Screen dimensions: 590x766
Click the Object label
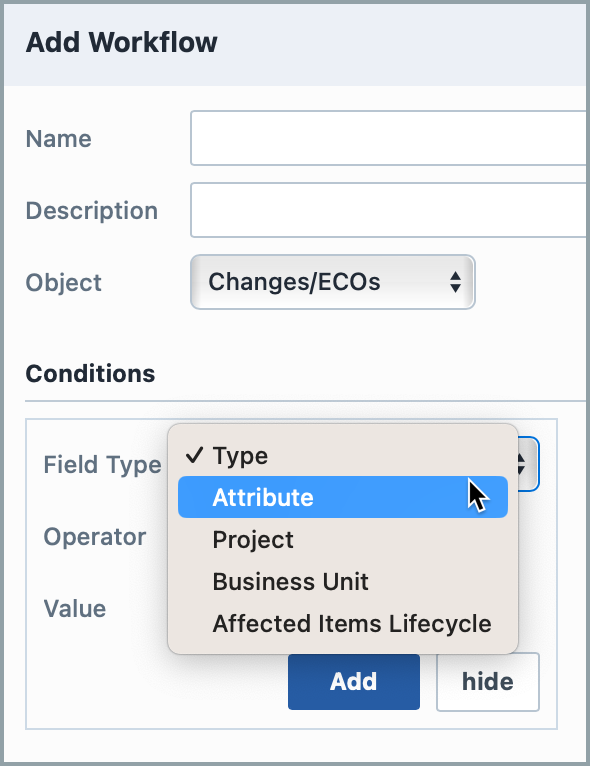pos(63,283)
